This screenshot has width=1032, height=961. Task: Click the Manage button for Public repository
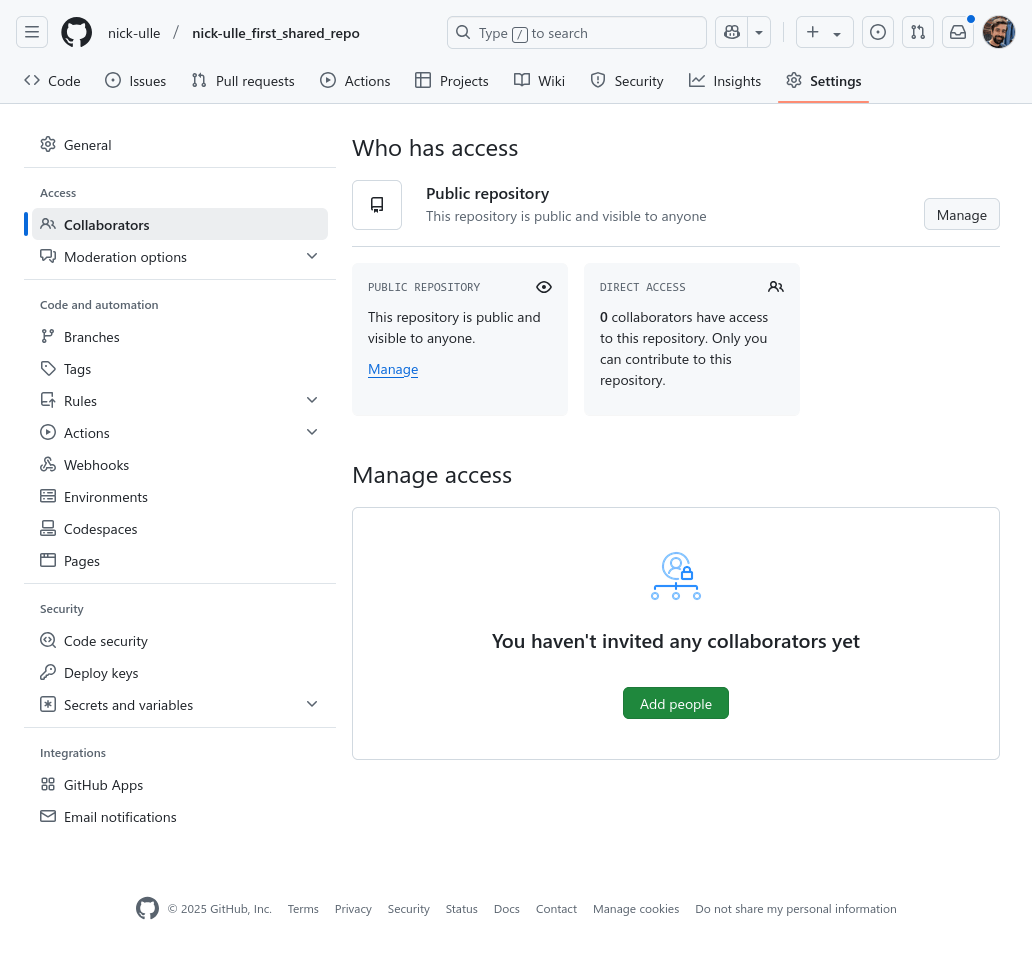[961, 214]
